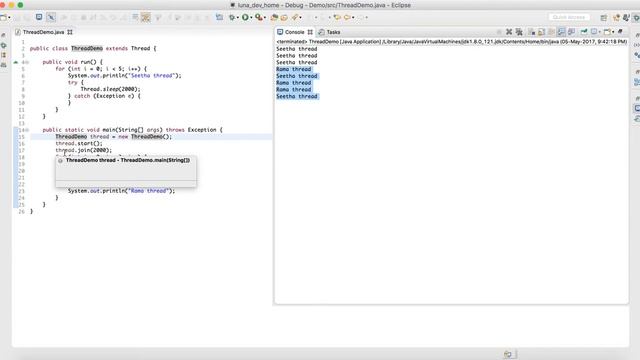Expand the external tools dropdown arrow

coord(264,18)
